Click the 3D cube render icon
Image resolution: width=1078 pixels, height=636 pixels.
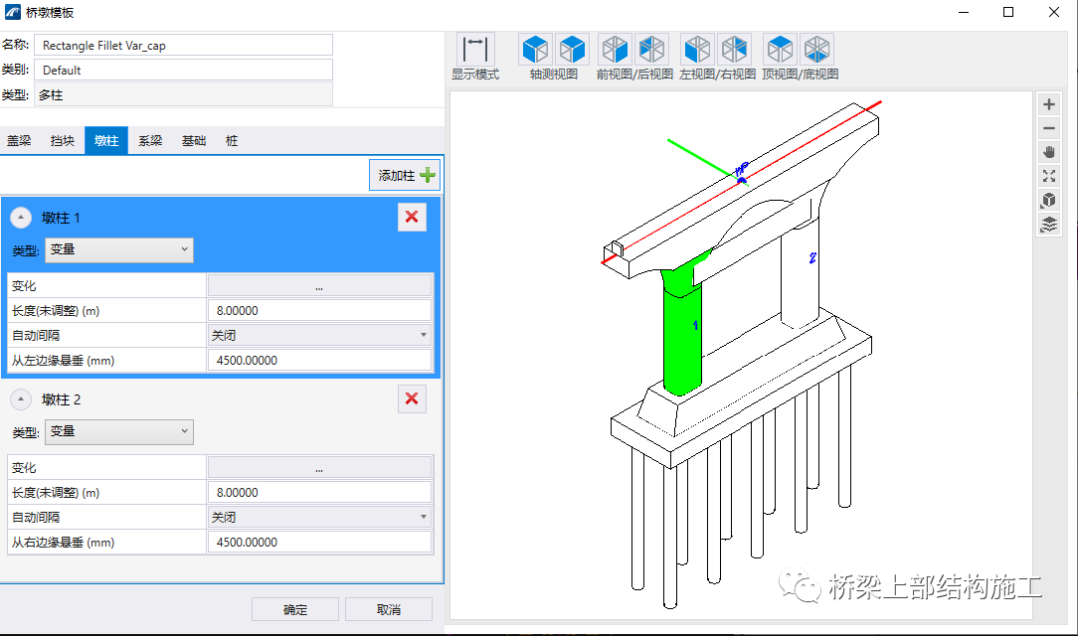[1048, 201]
